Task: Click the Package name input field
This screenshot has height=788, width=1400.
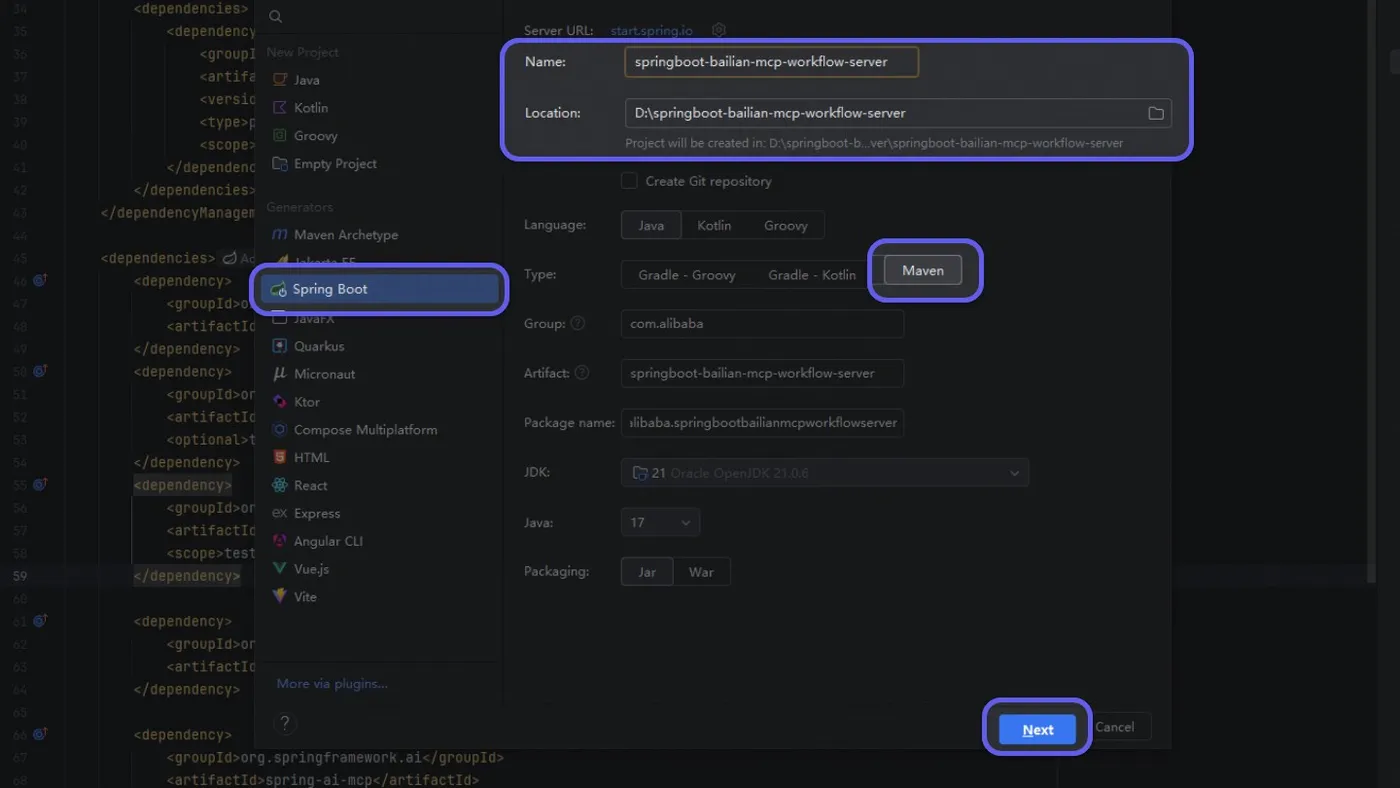Action: pyautogui.click(x=762, y=423)
